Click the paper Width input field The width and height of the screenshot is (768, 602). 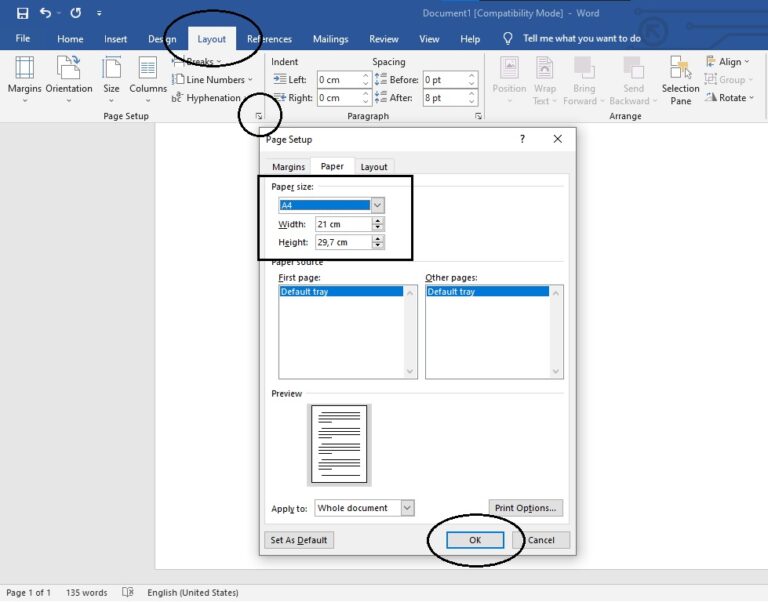pyautogui.click(x=343, y=224)
